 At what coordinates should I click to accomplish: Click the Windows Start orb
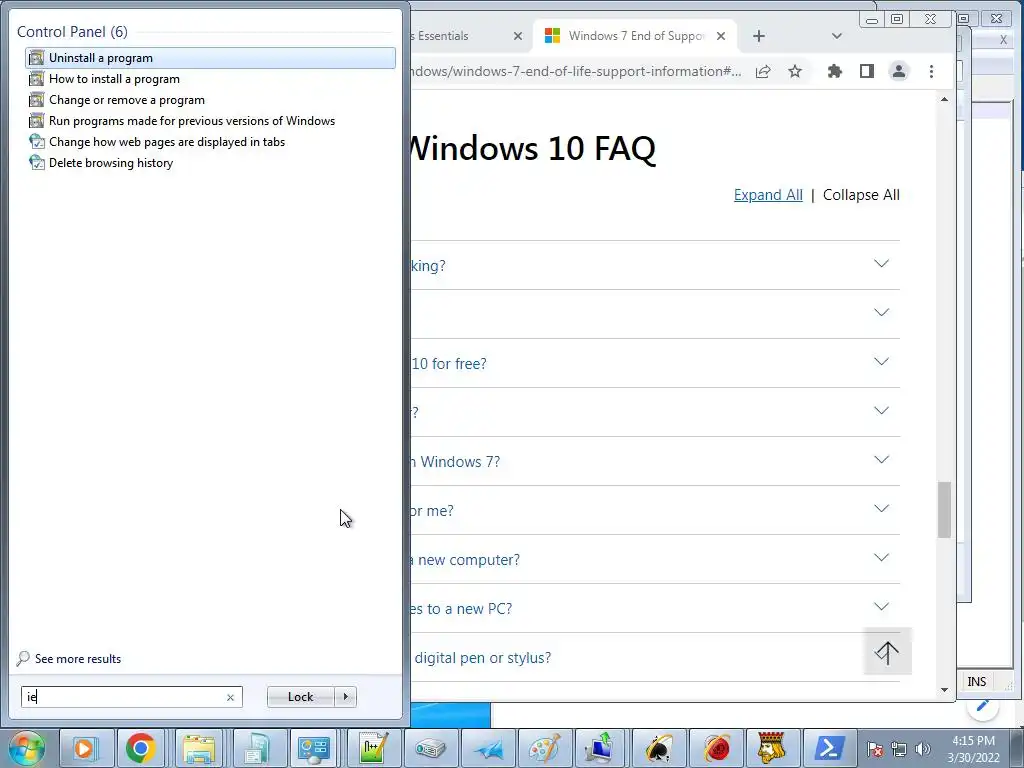26,748
